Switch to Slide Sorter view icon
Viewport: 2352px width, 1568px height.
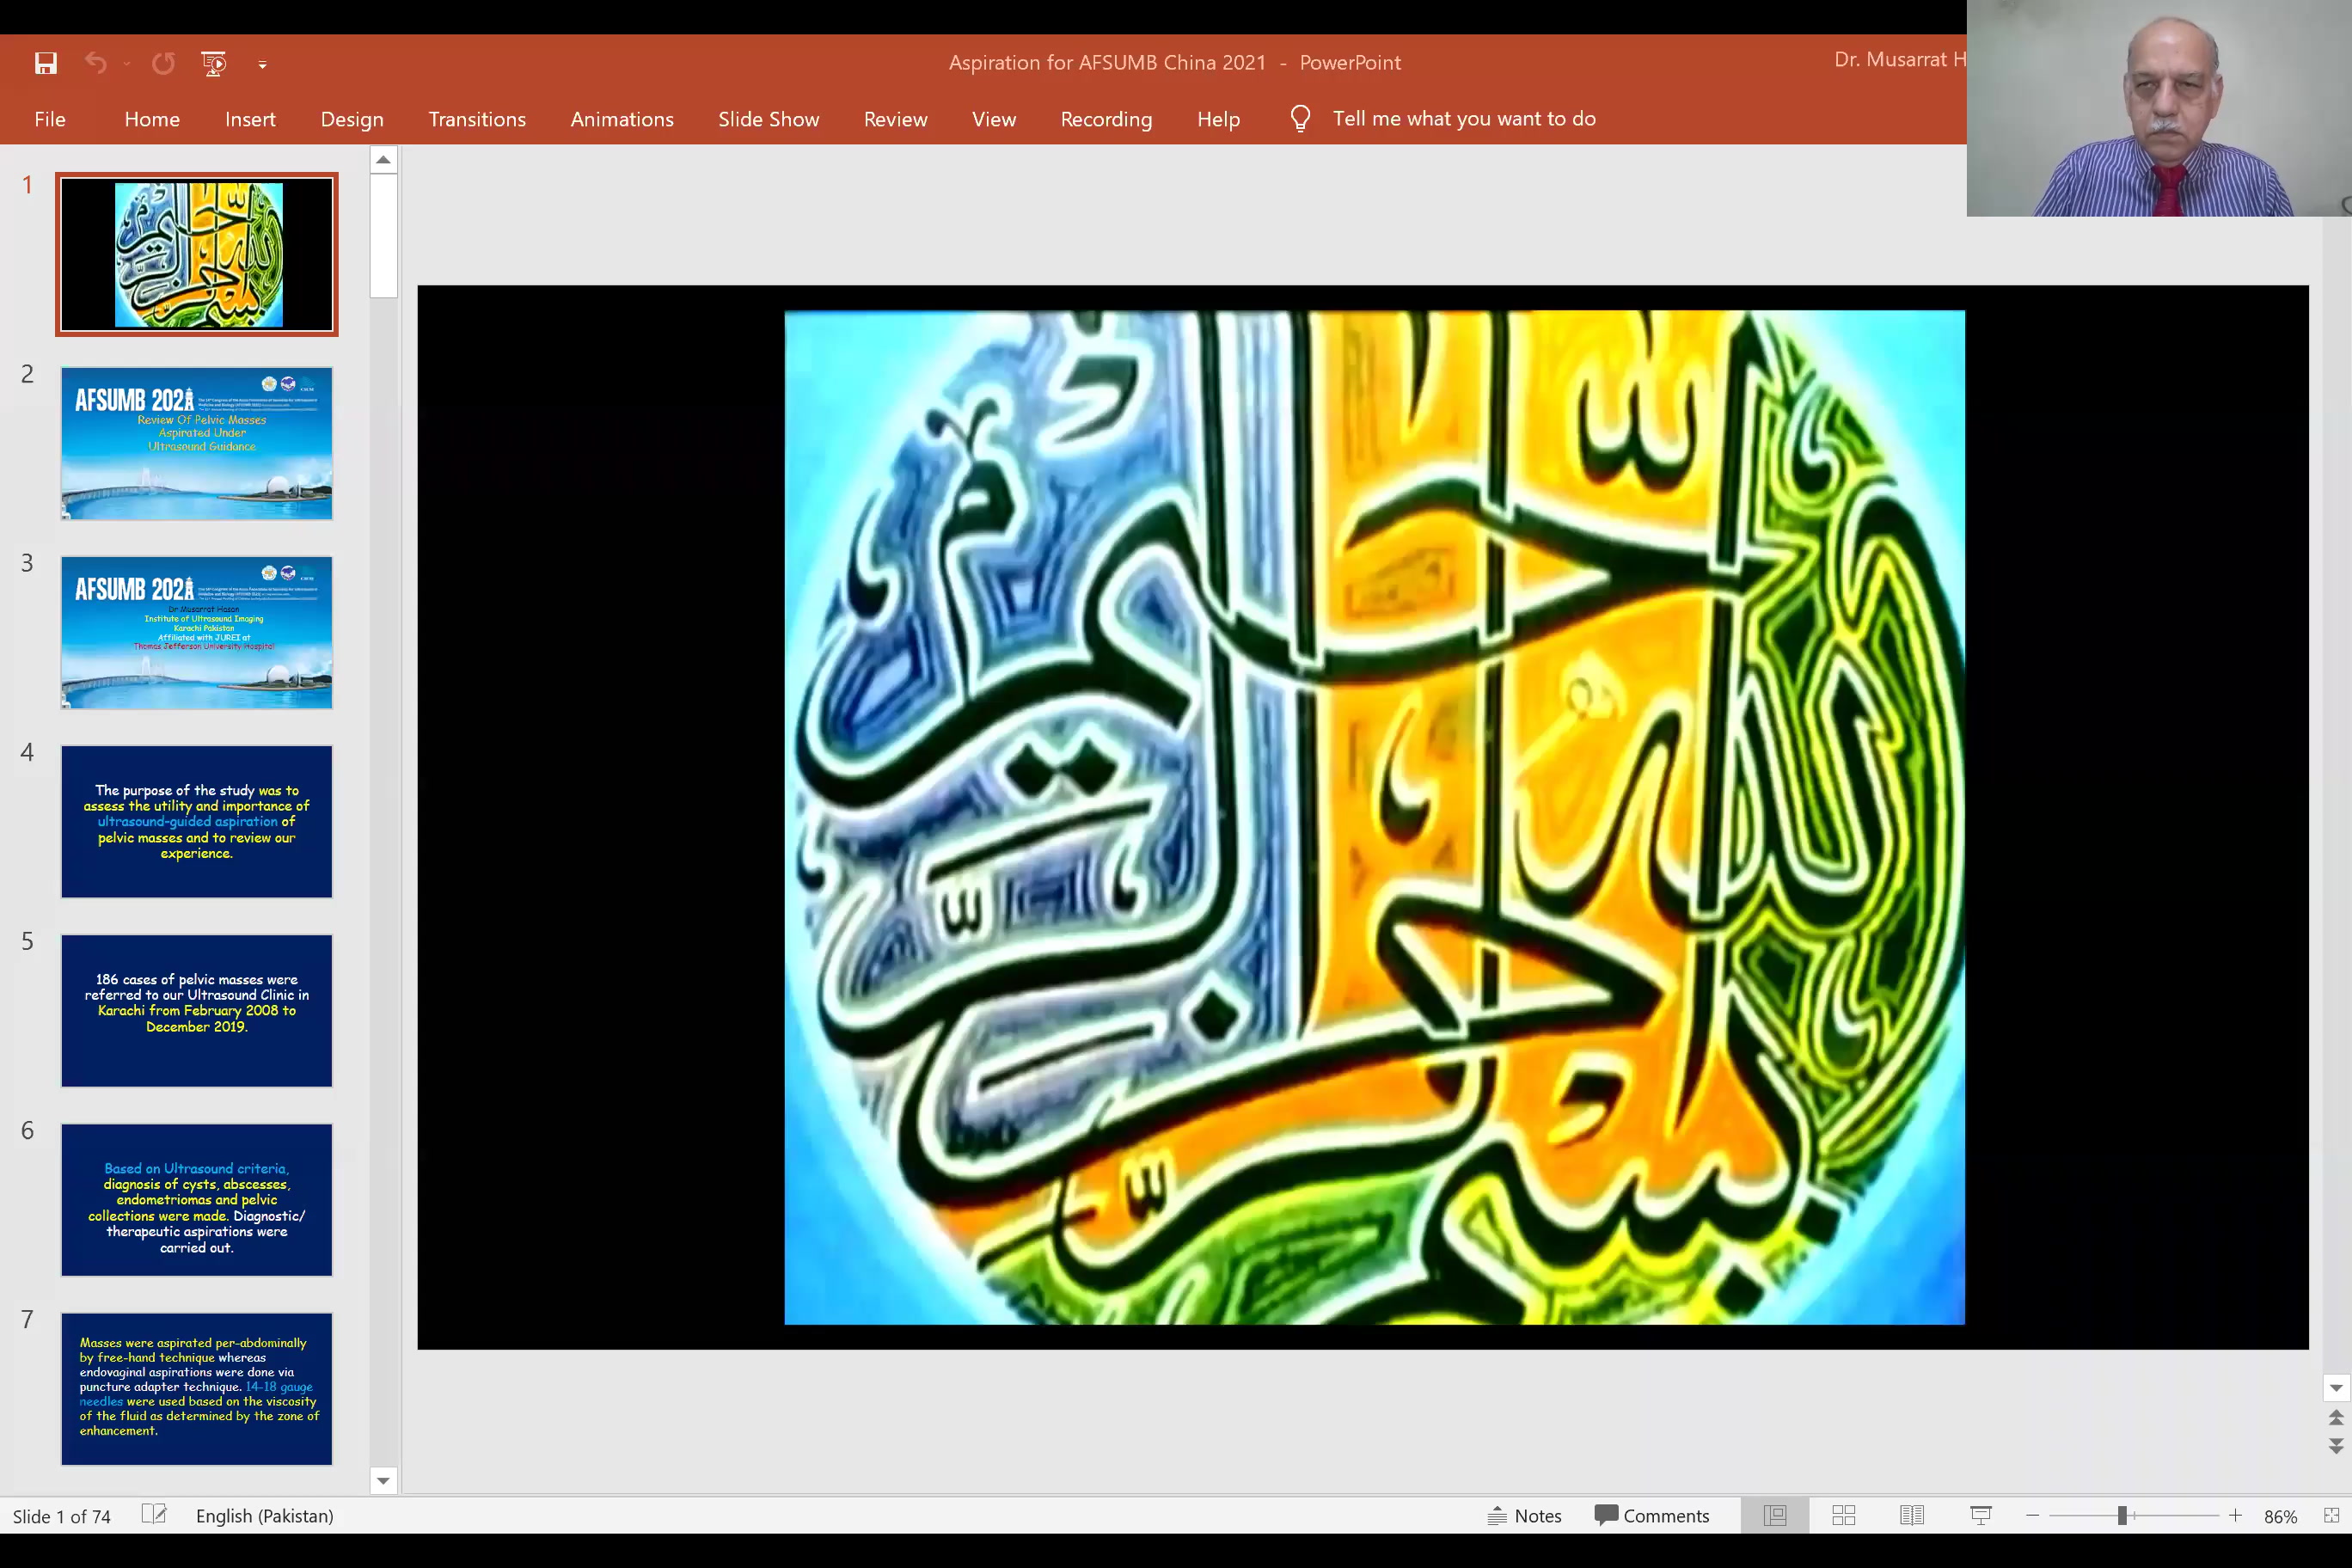(1843, 1515)
